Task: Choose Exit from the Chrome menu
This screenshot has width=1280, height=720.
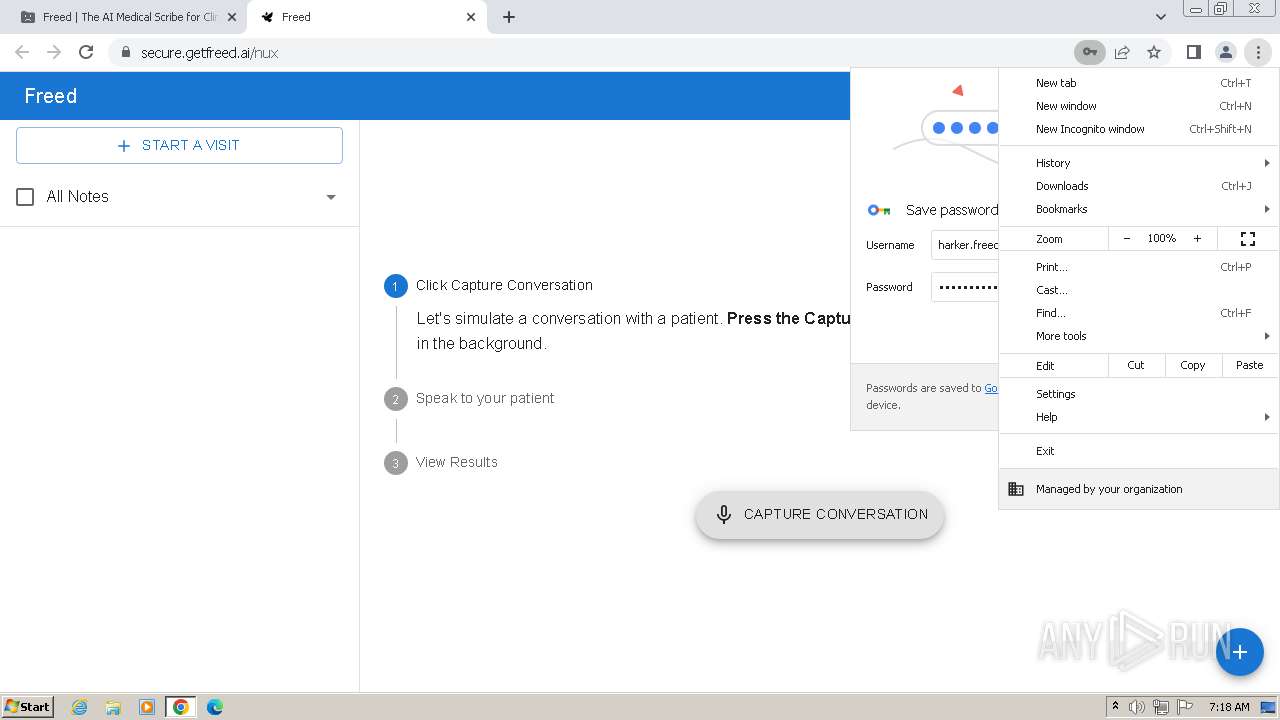Action: pyautogui.click(x=1139, y=451)
